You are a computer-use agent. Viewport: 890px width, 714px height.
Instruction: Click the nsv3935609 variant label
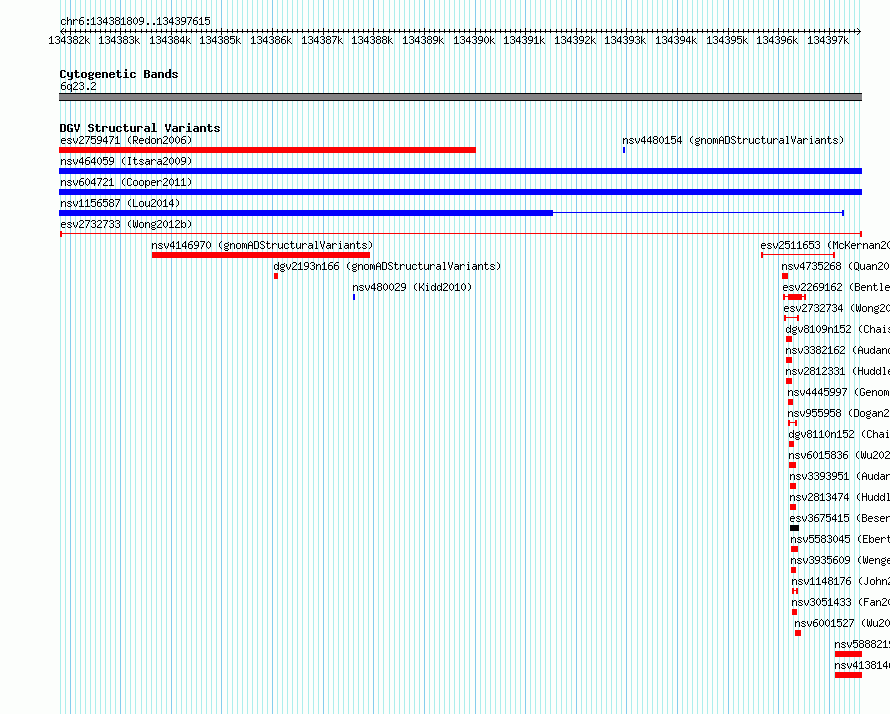840,560
